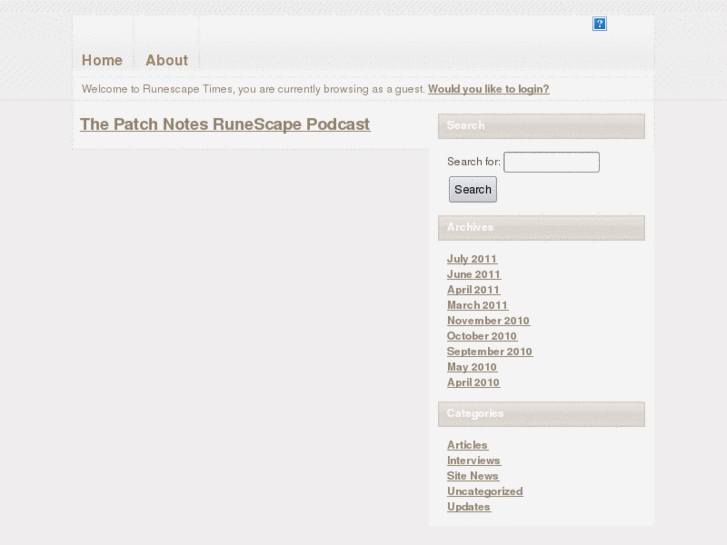Open the November 2010 archive
Image resolution: width=727 pixels, height=545 pixels.
point(488,321)
